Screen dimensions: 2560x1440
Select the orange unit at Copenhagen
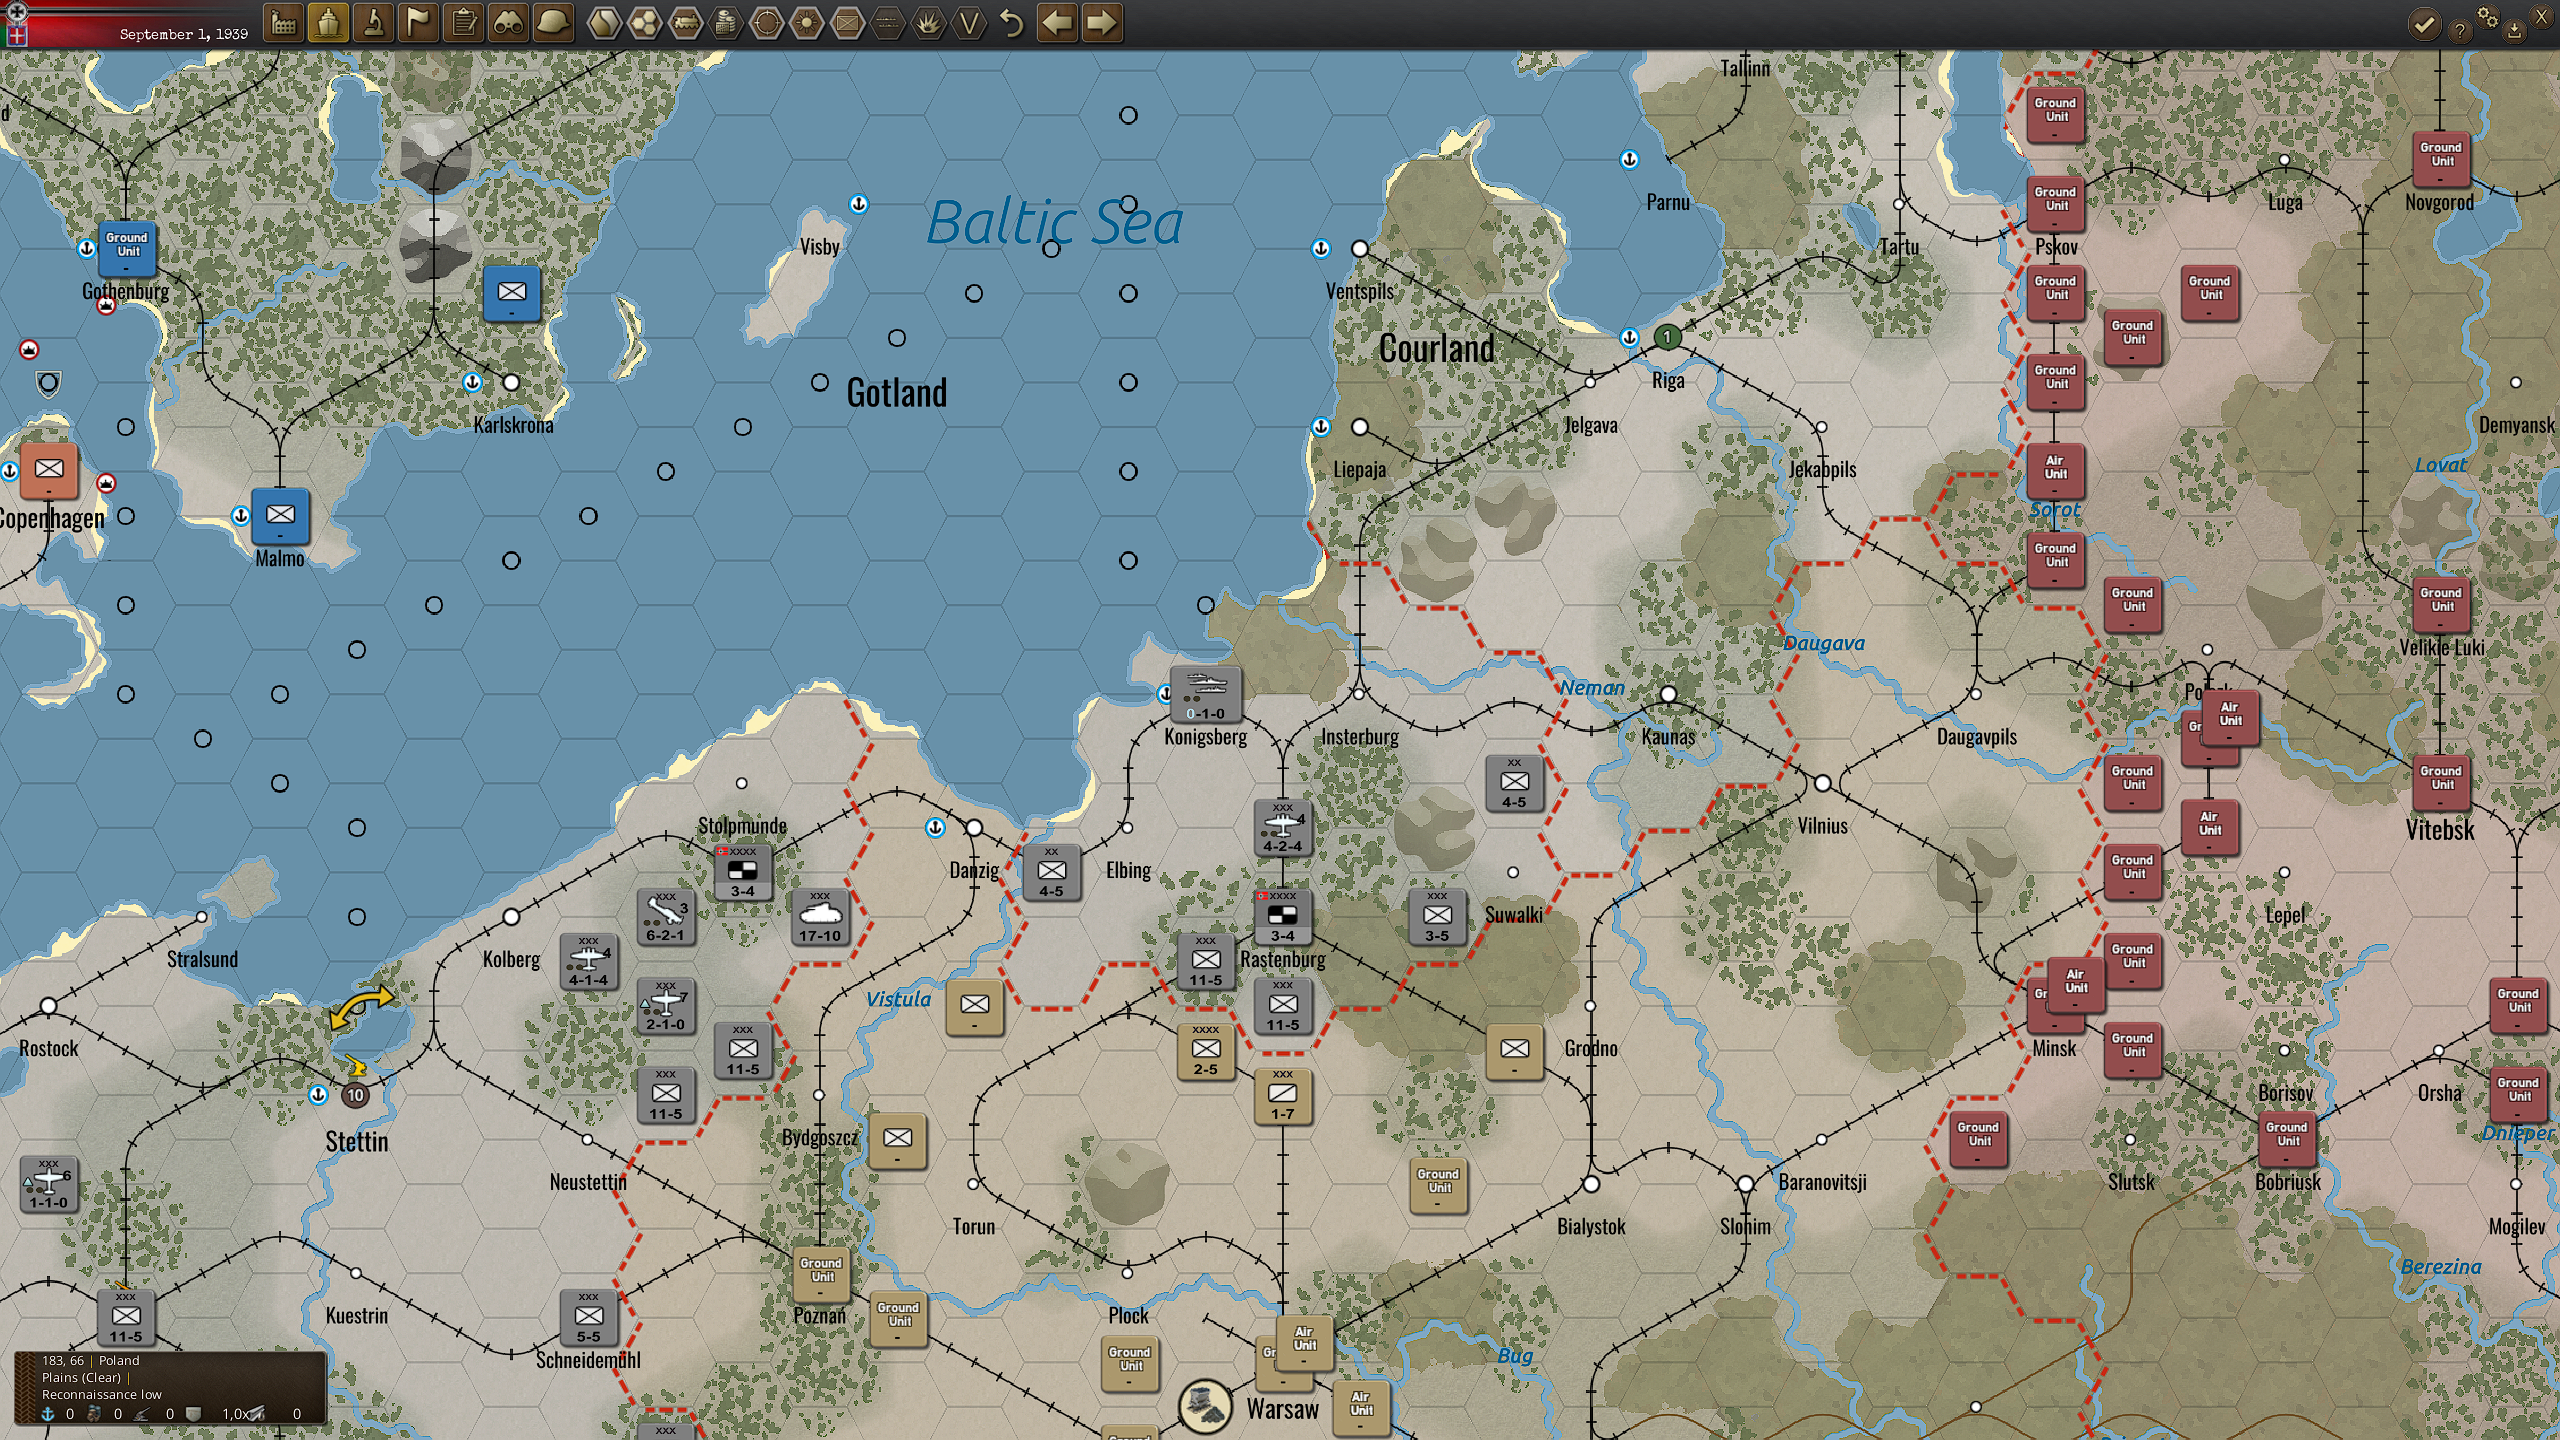(49, 470)
